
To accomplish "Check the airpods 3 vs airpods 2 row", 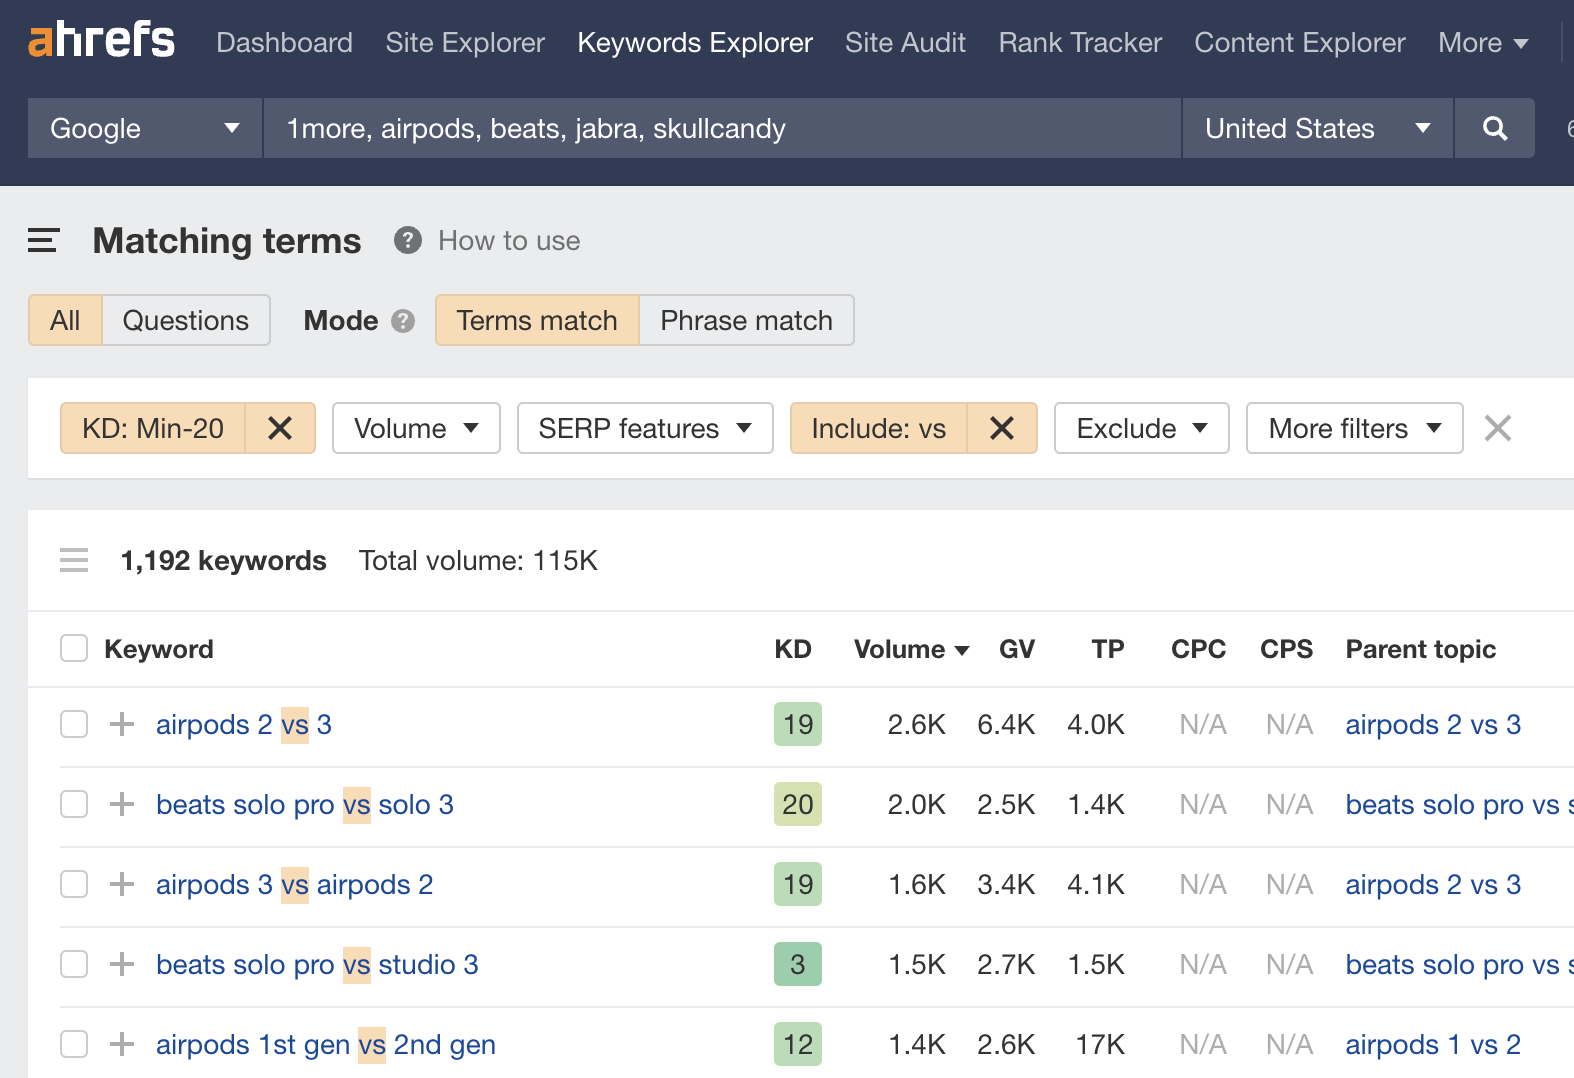I will coord(74,884).
